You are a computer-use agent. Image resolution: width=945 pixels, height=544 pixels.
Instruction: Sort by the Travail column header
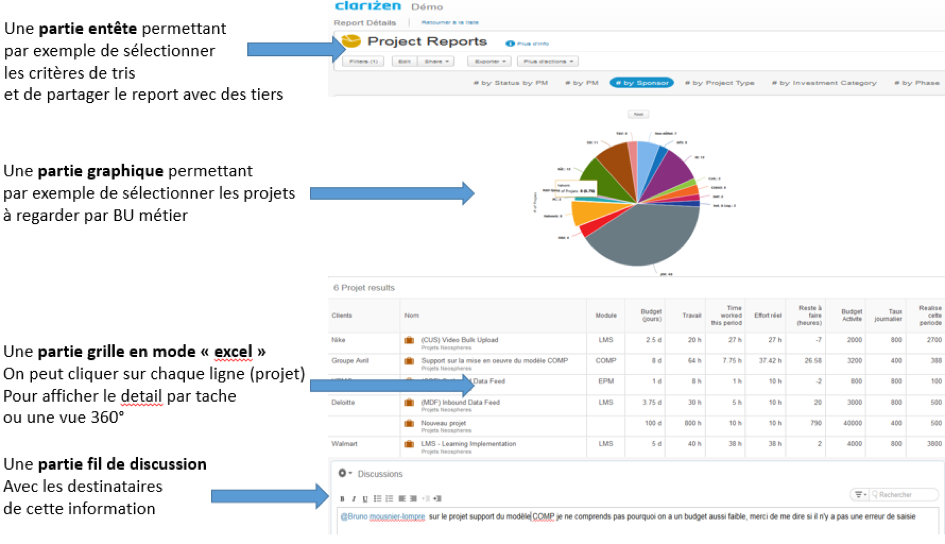pyautogui.click(x=692, y=316)
